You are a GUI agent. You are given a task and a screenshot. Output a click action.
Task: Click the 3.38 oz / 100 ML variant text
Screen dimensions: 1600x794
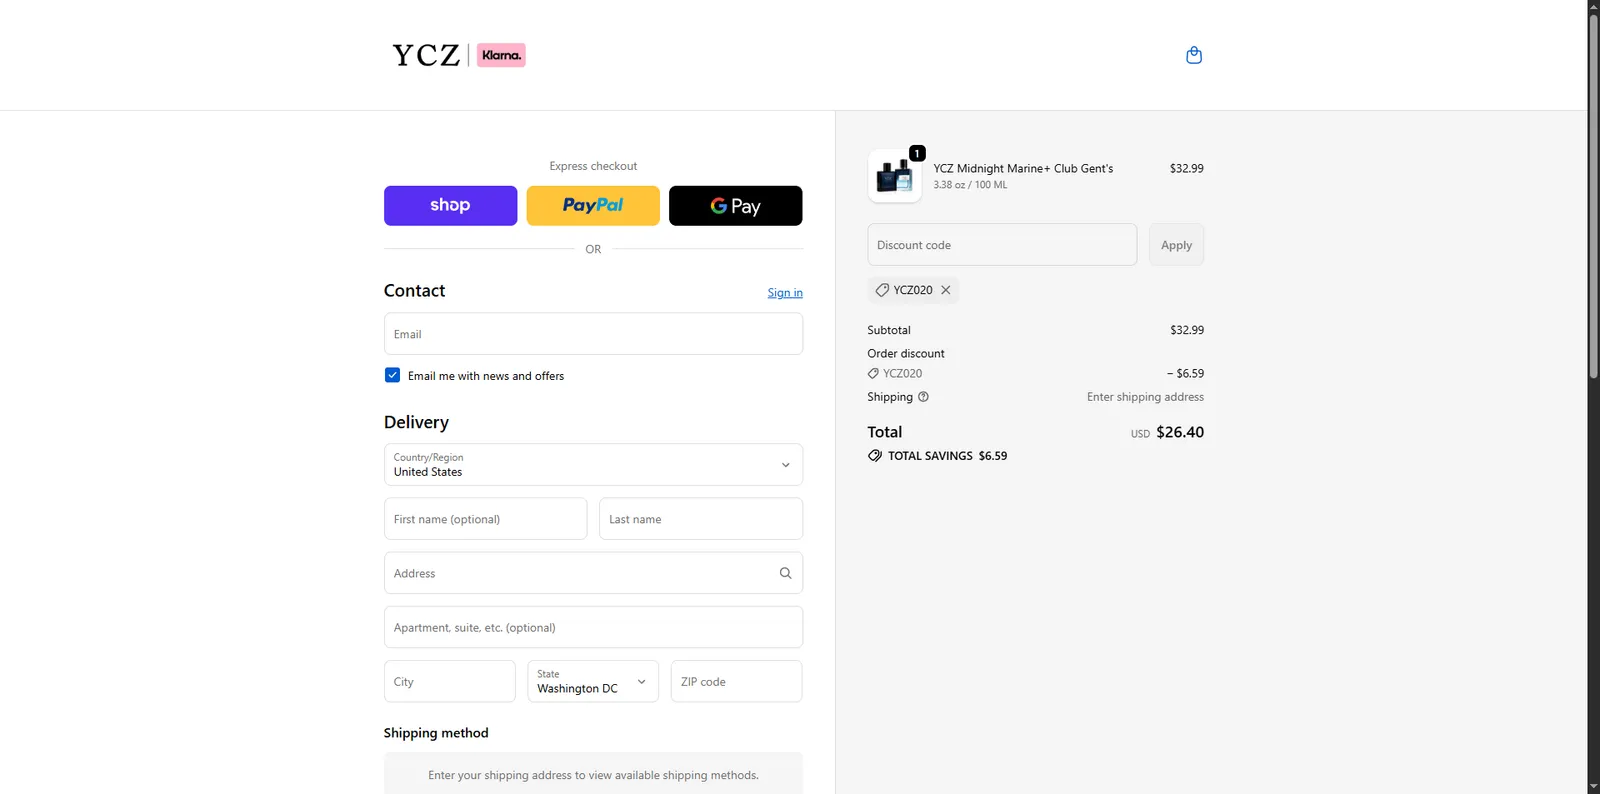(x=970, y=185)
